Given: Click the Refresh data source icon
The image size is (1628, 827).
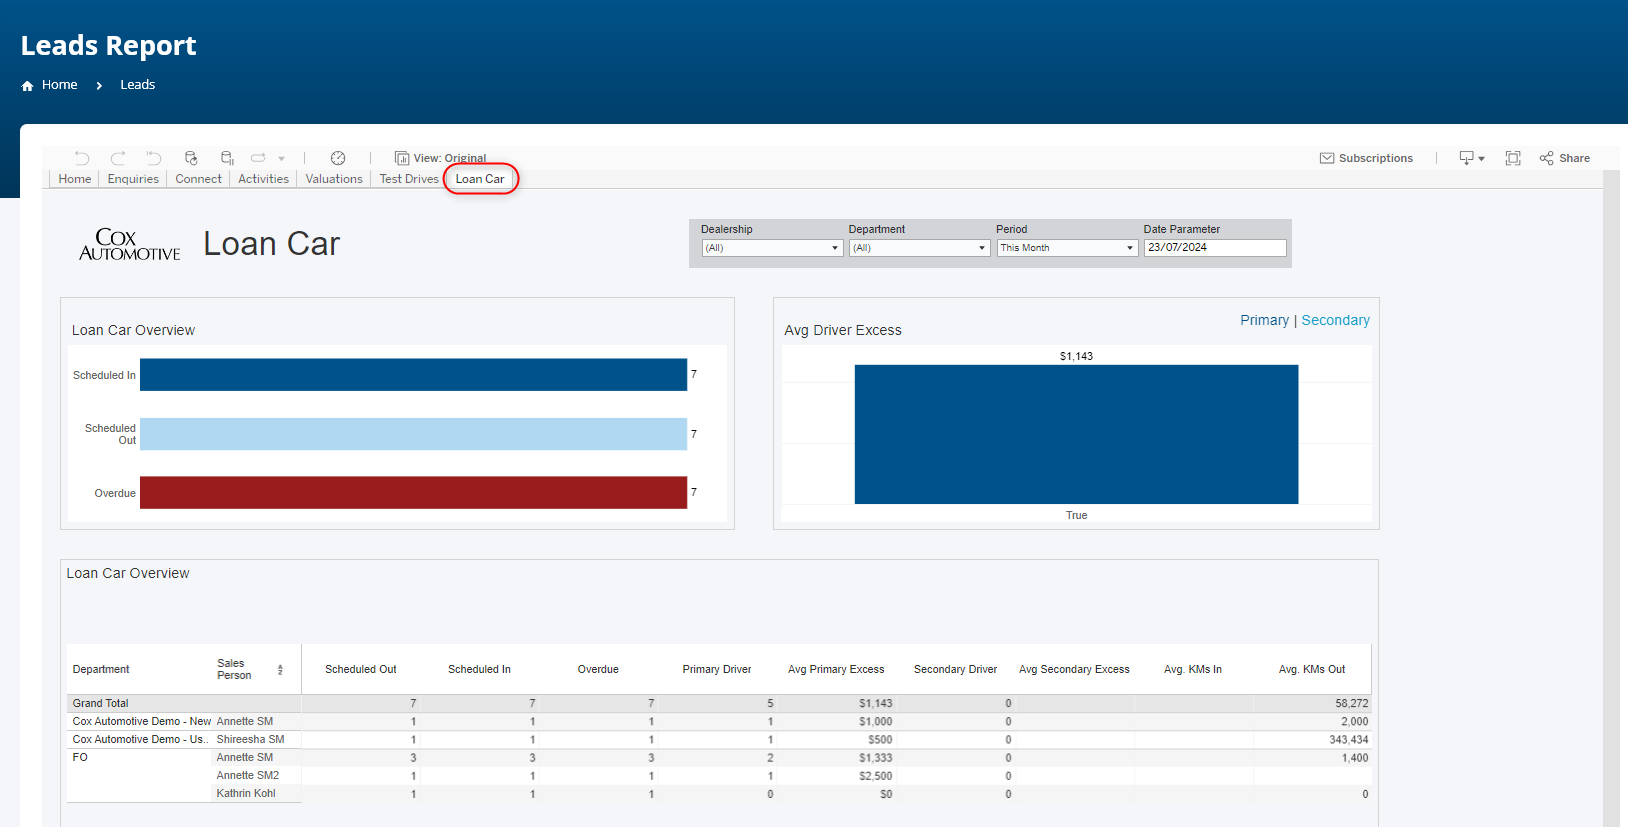Looking at the screenshot, I should coord(191,158).
